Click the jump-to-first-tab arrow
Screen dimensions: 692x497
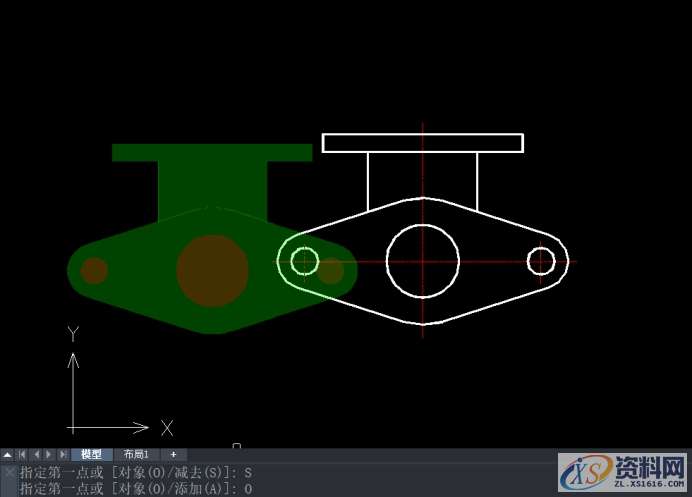[22, 455]
